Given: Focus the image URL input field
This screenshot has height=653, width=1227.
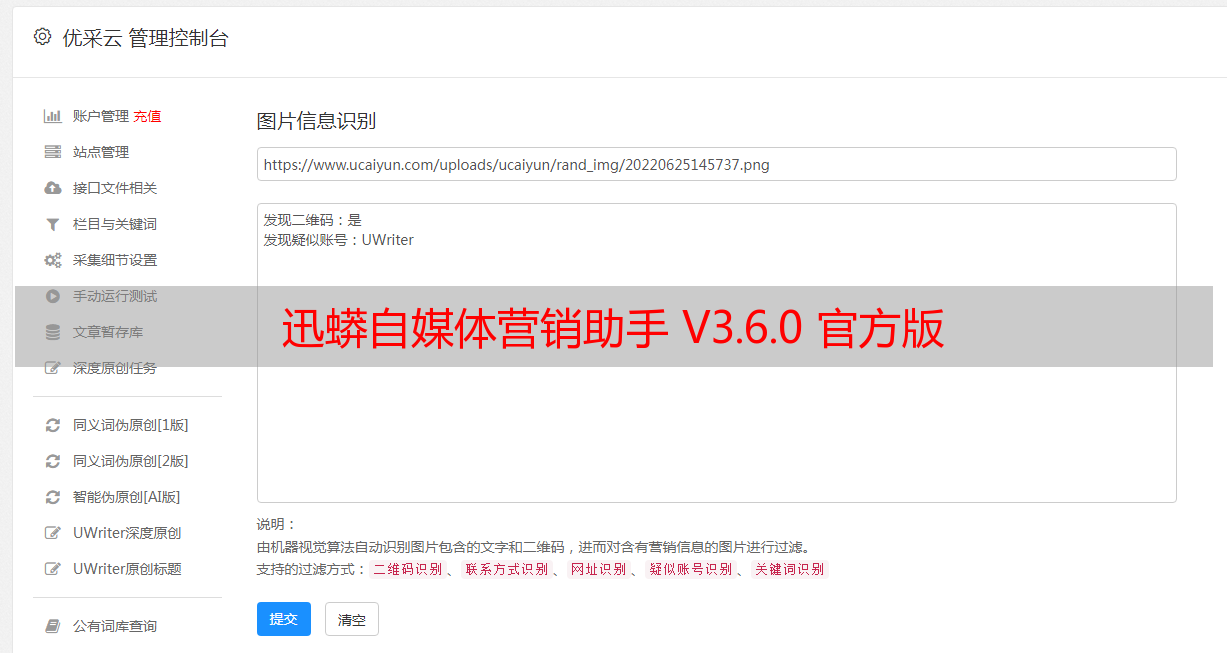Looking at the screenshot, I should tap(716, 164).
